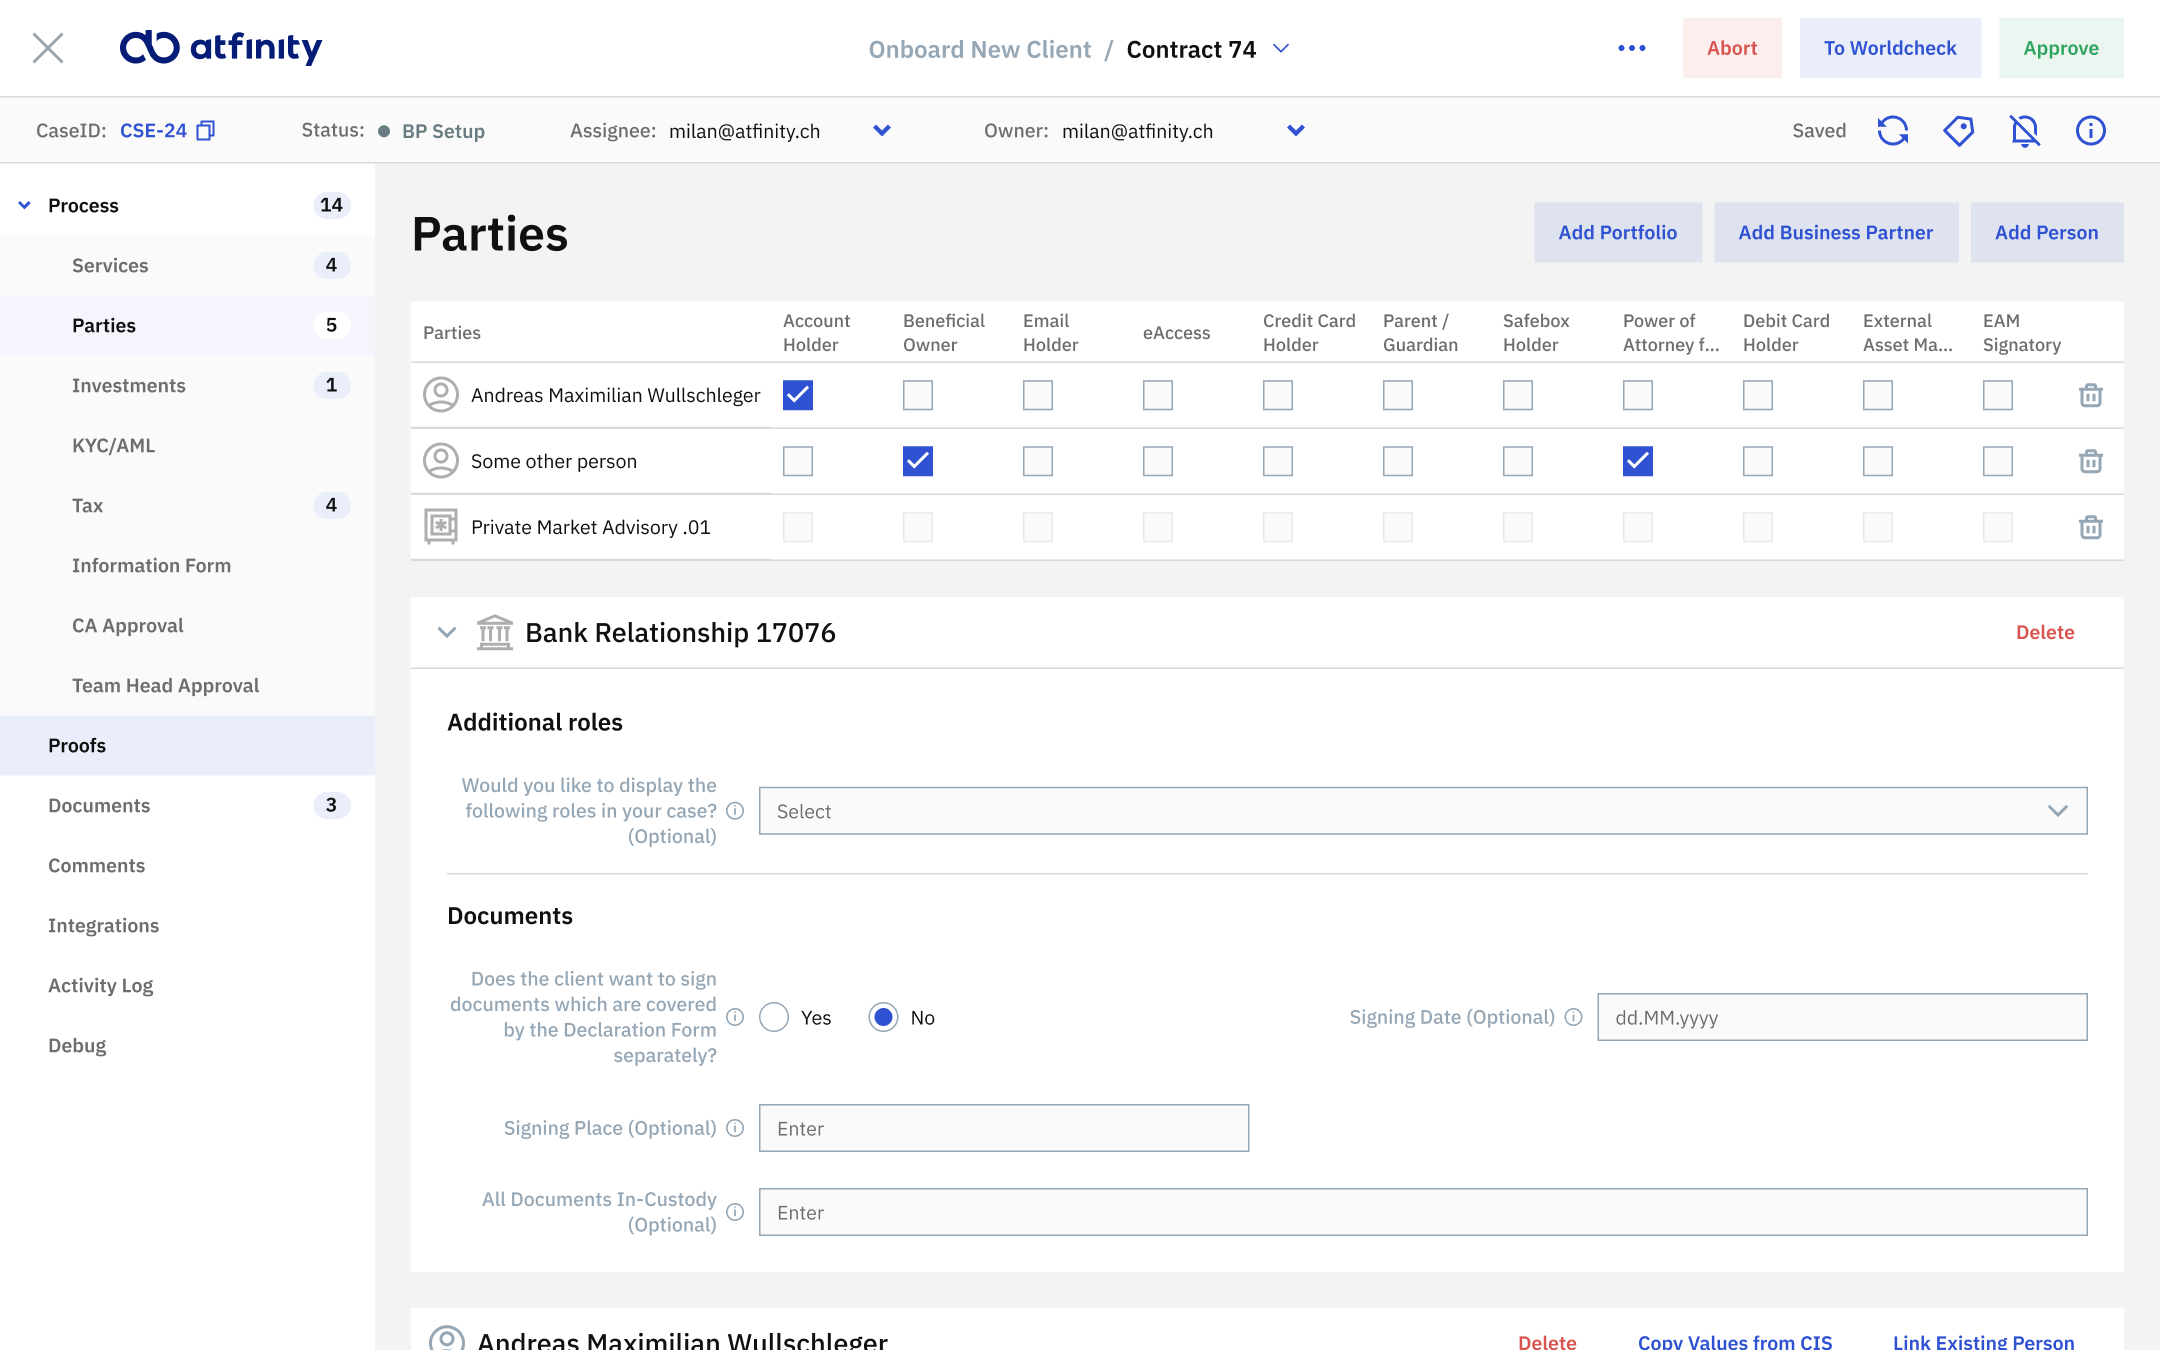Screen dimensions: 2160x1350
Task: Click the Signing Place input field
Action: coord(1004,1128)
